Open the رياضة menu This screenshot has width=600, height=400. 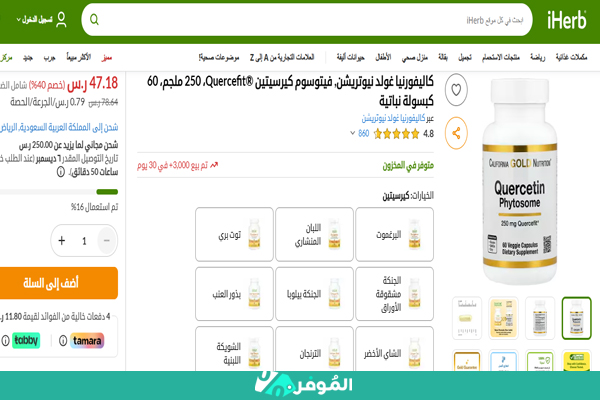537,57
